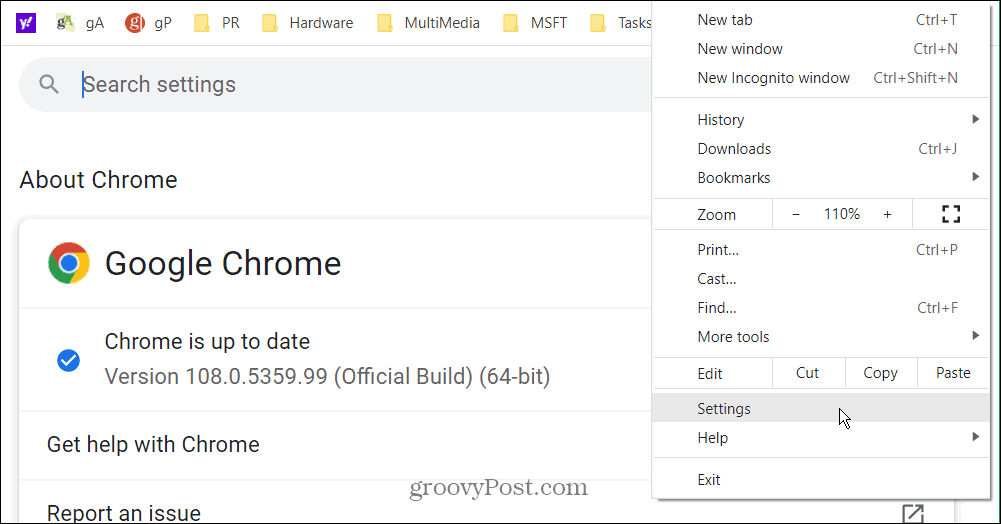Open the PR bookmarks folder
The height and width of the screenshot is (524, 1001).
(217, 23)
